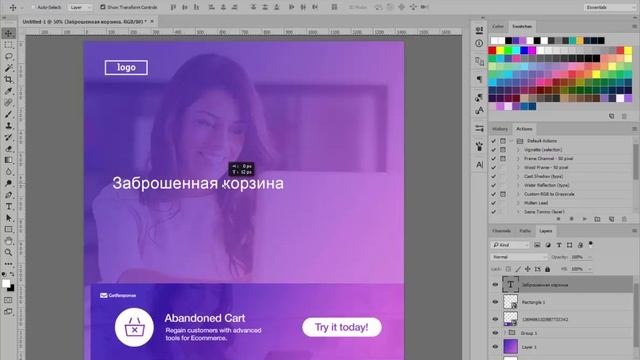Select the Clone Stamp tool
Viewport: 640px width, 360px height.
8,125
